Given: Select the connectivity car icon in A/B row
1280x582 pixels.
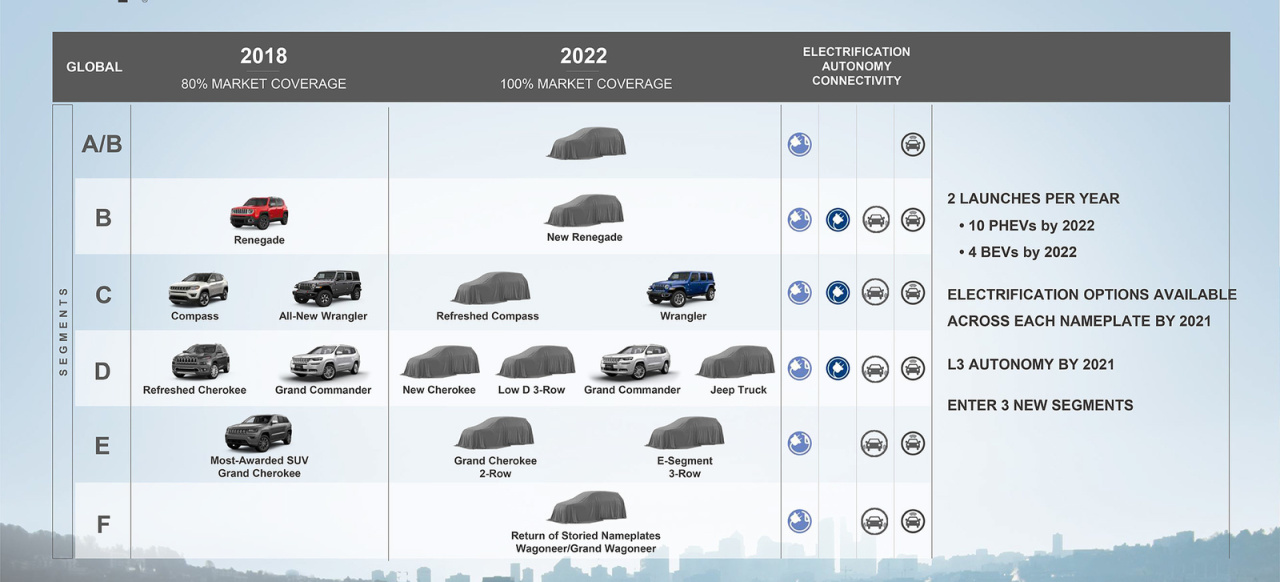Looking at the screenshot, I should coord(912,144).
